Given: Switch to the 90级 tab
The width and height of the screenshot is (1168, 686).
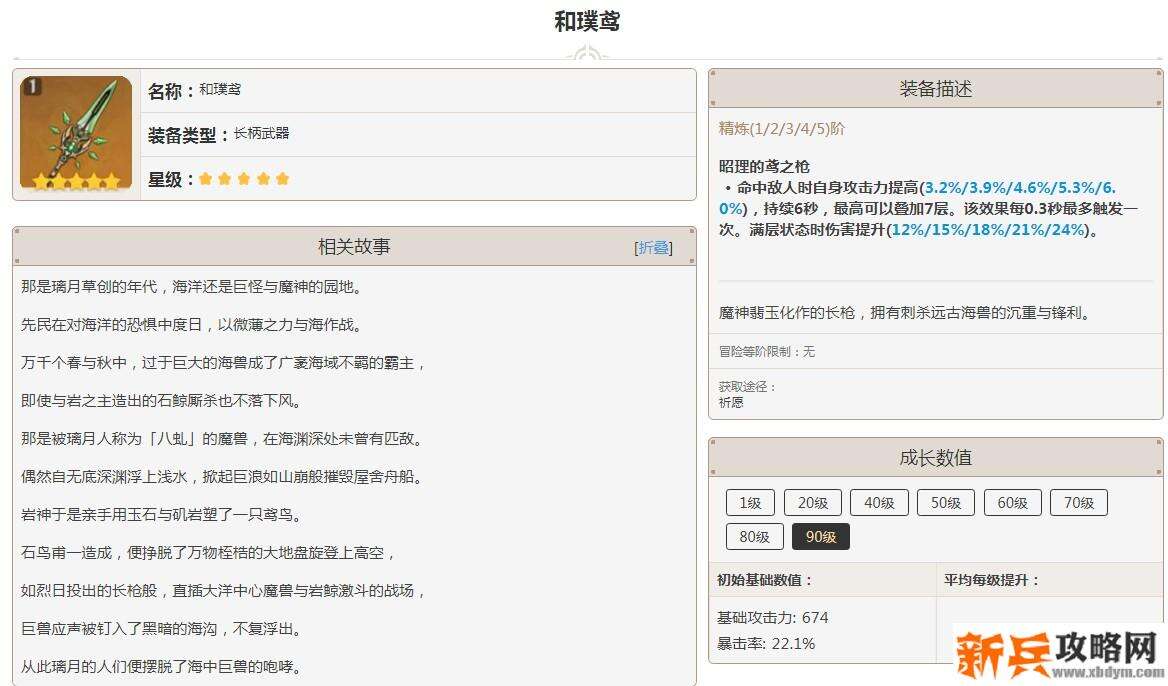Looking at the screenshot, I should [821, 536].
